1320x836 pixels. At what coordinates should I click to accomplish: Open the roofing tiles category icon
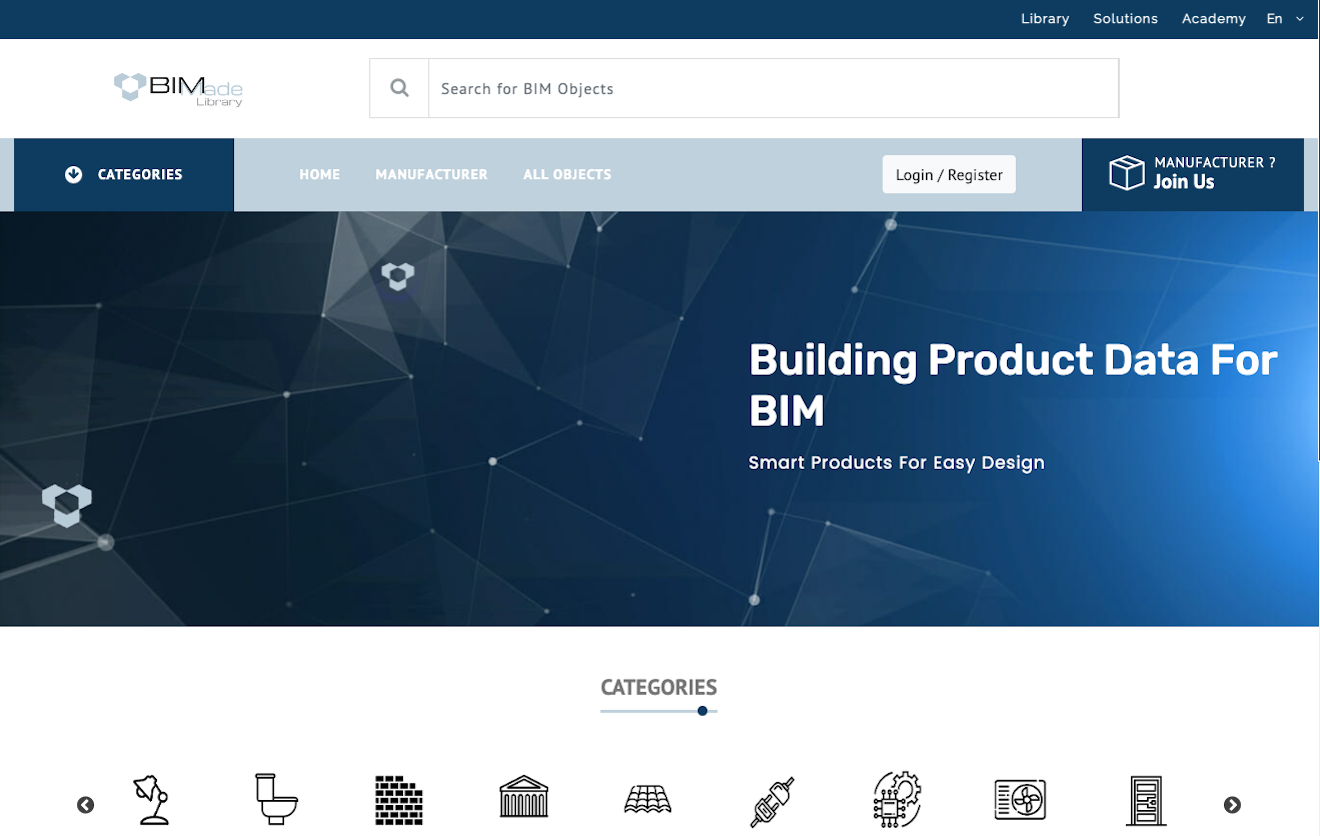(647, 797)
